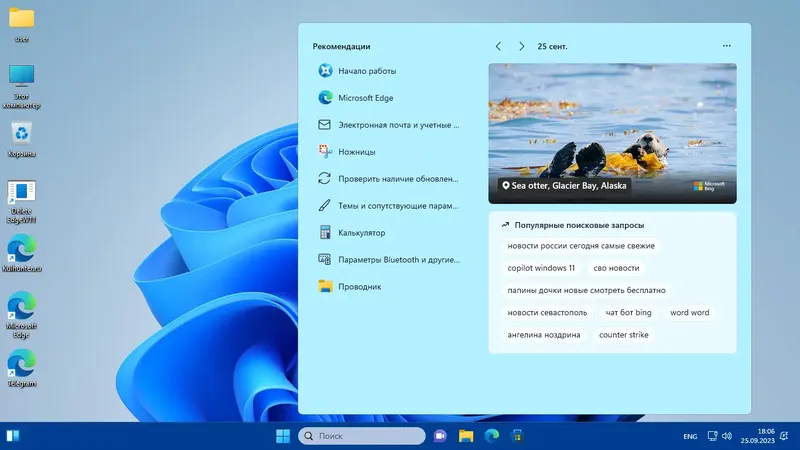Open Microsoft Edge desktop shortcut
The width and height of the screenshot is (800, 450).
pos(21,315)
